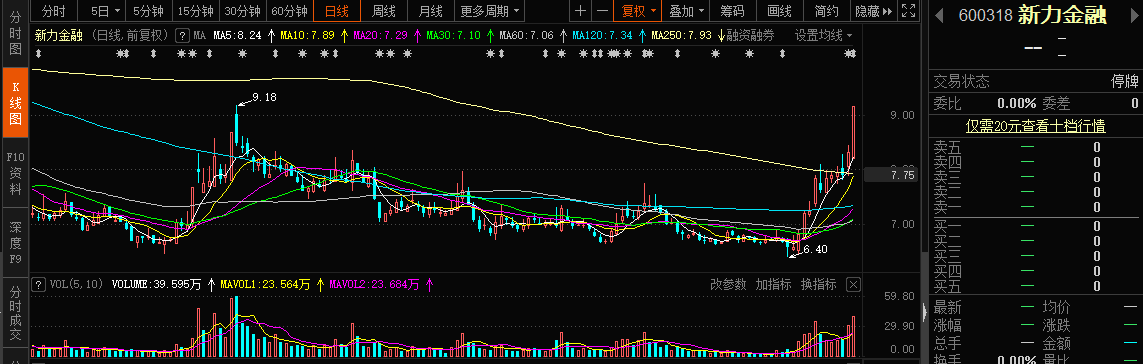Go back using the arrow beside 600318
This screenshot has height=364, width=1143.
939,15
